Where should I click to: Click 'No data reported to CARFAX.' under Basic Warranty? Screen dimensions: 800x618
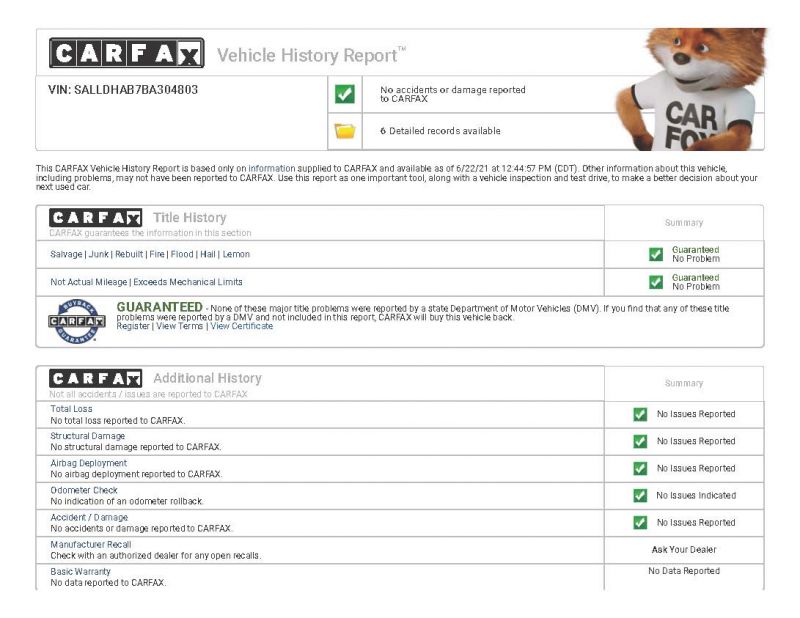(x=108, y=583)
